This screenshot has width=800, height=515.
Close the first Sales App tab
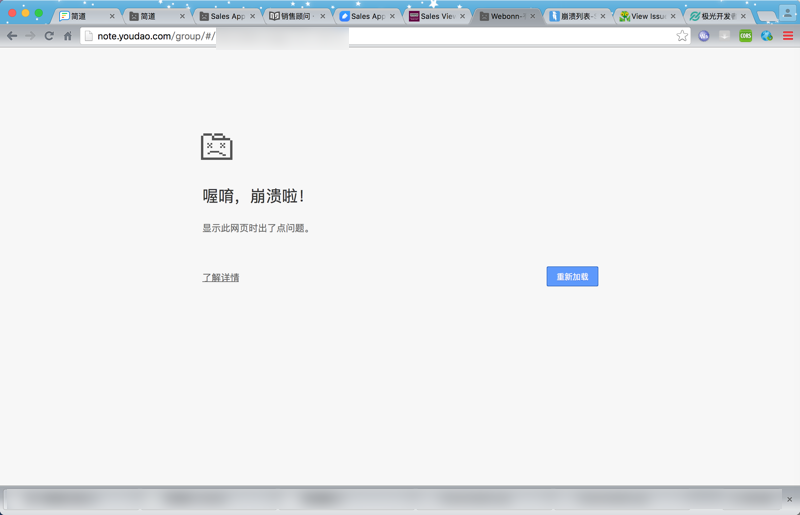pos(253,16)
